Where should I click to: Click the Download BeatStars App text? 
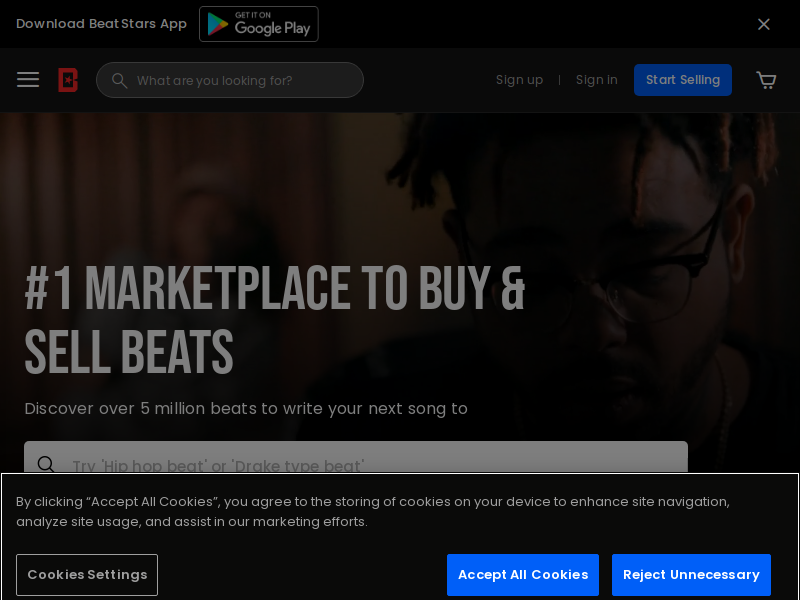(x=102, y=24)
